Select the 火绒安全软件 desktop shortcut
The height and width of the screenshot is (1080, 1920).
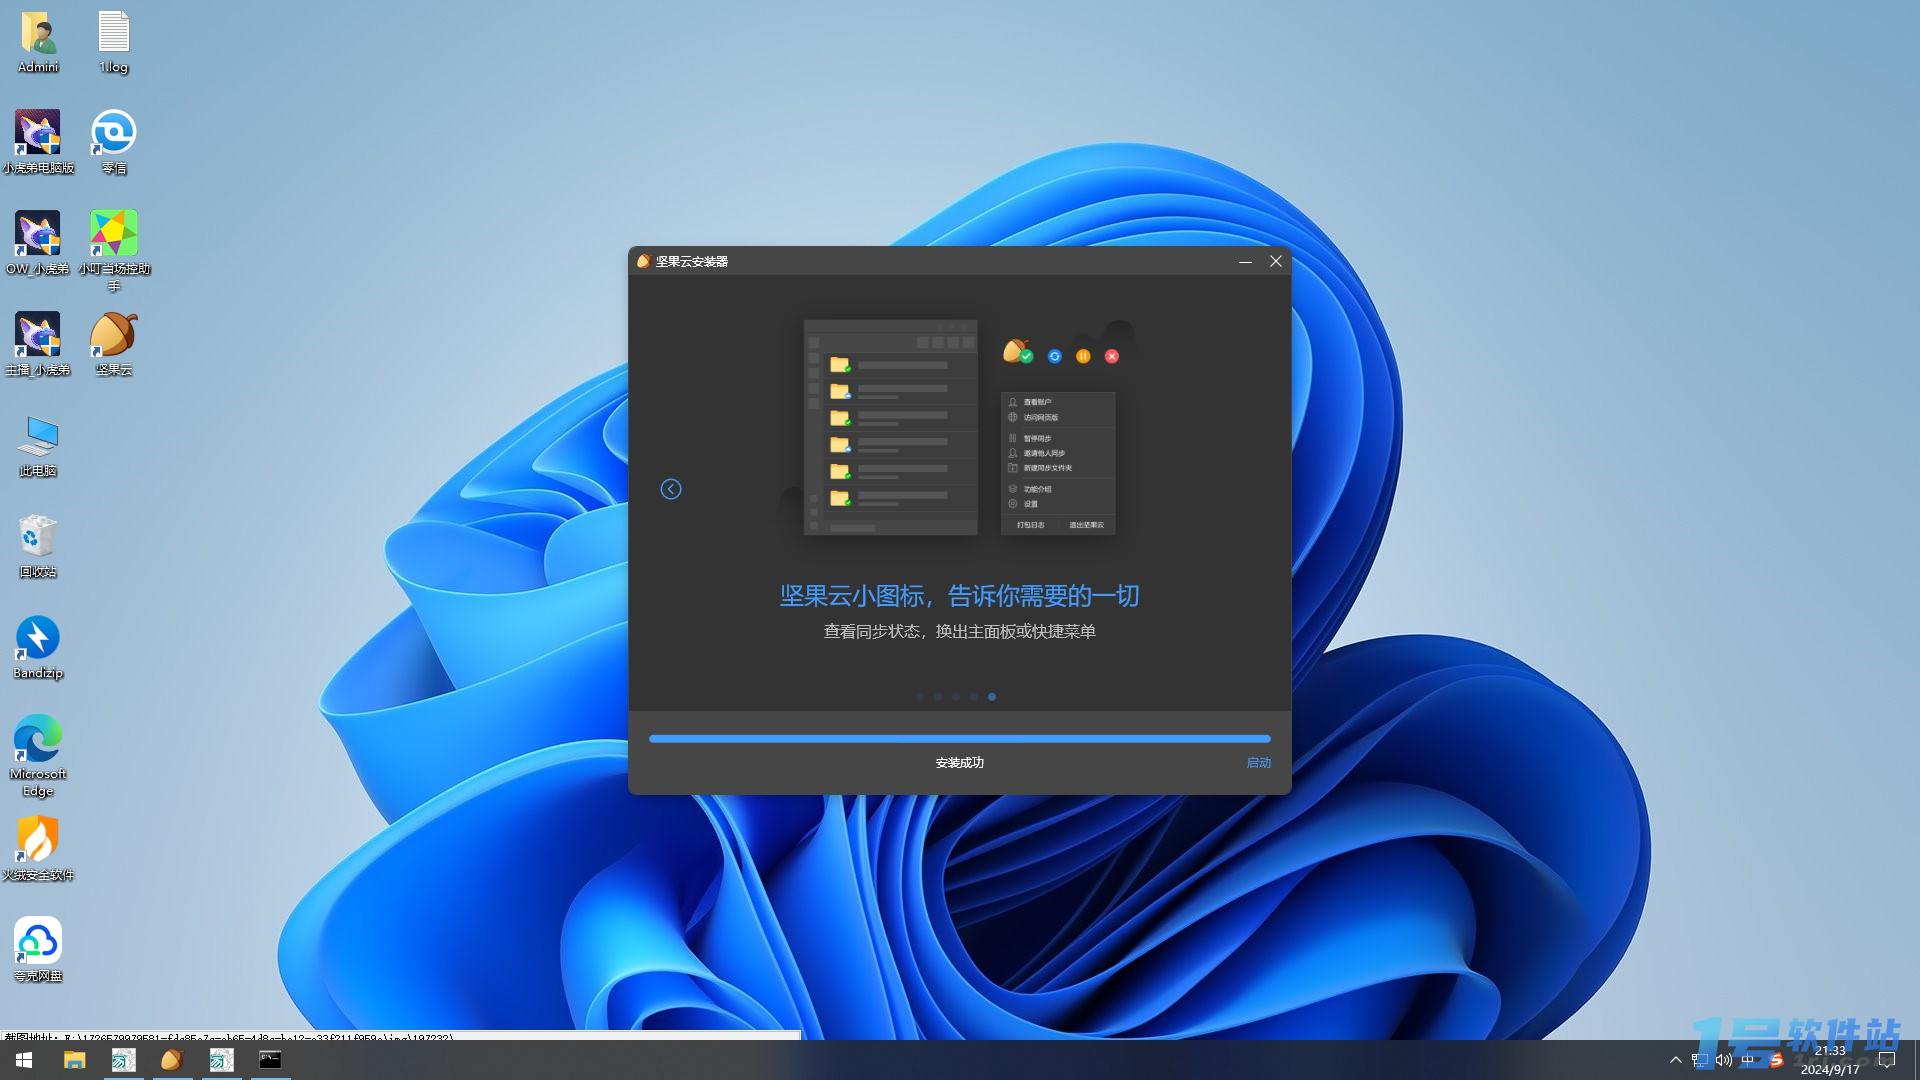(38, 849)
